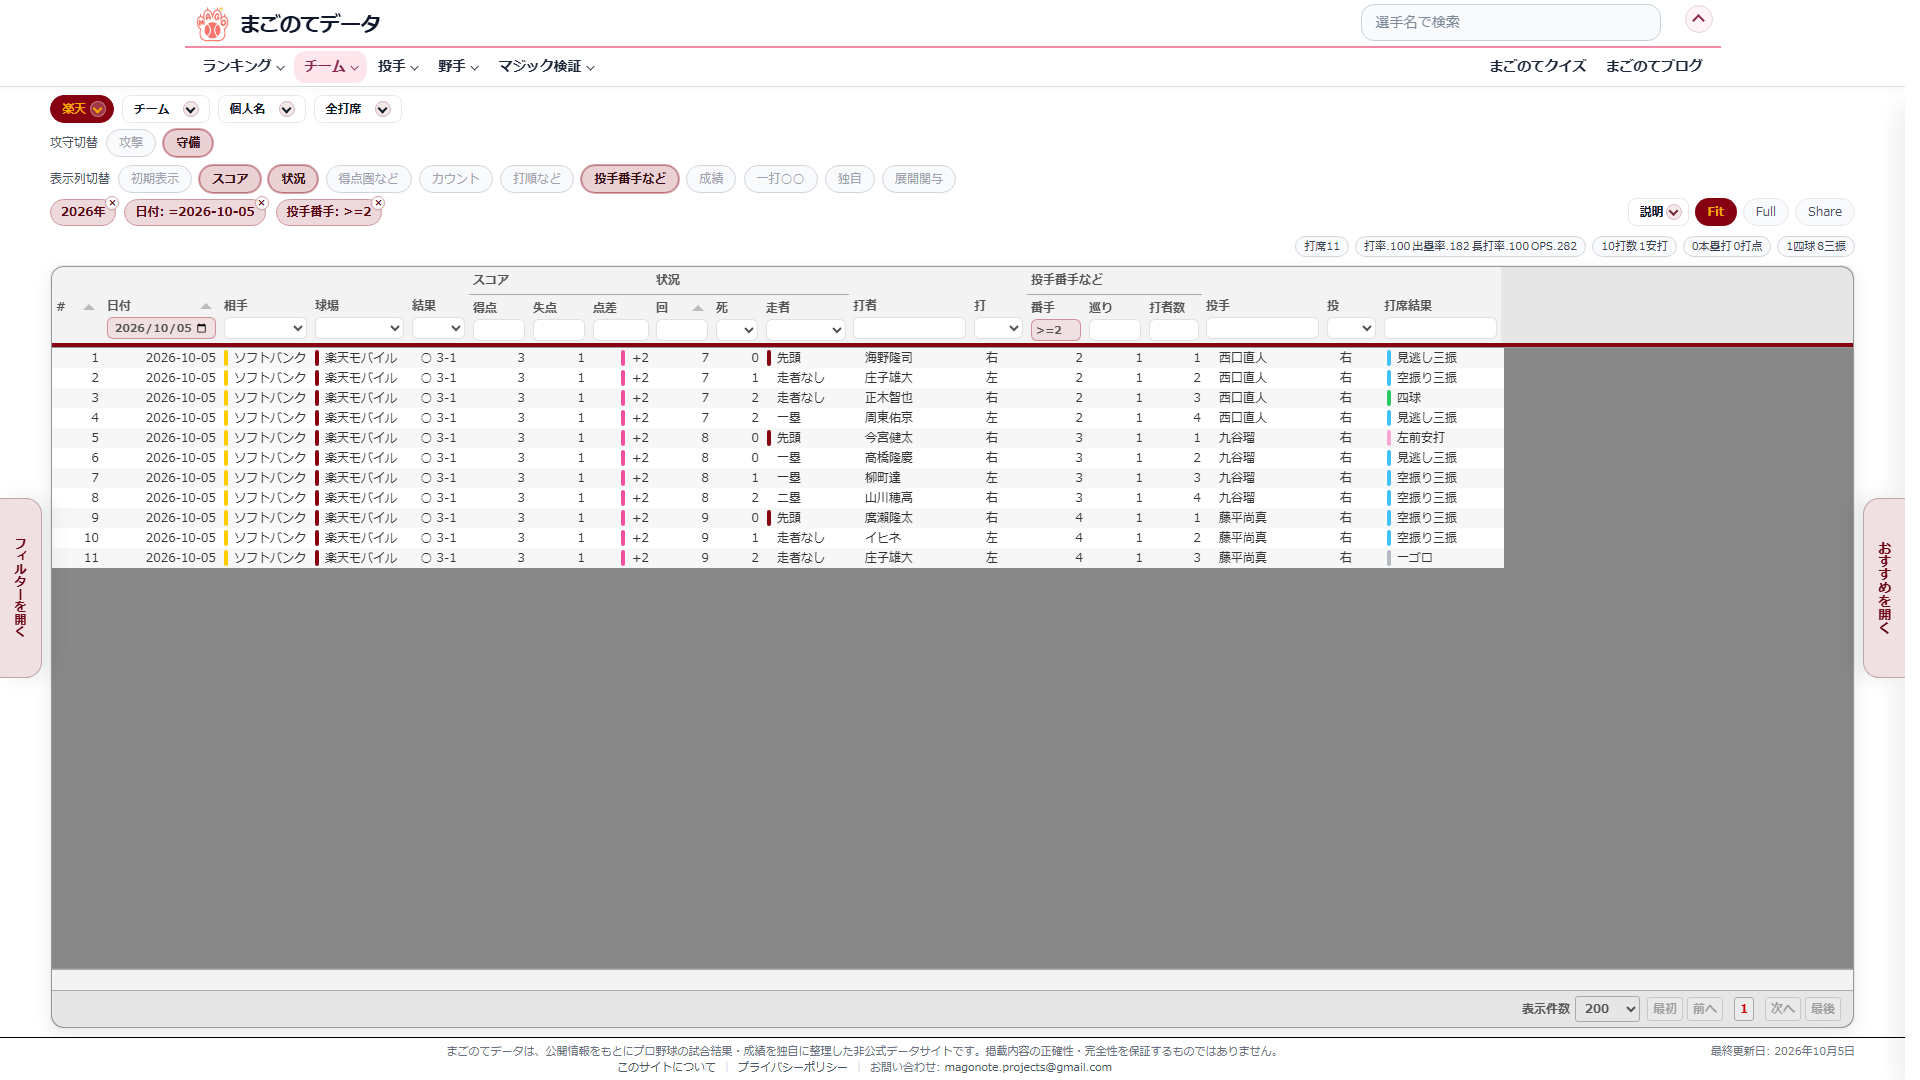This screenshot has height=1080, width=1920.
Task: Open the まごのてブログ link
Action: click(x=1654, y=66)
